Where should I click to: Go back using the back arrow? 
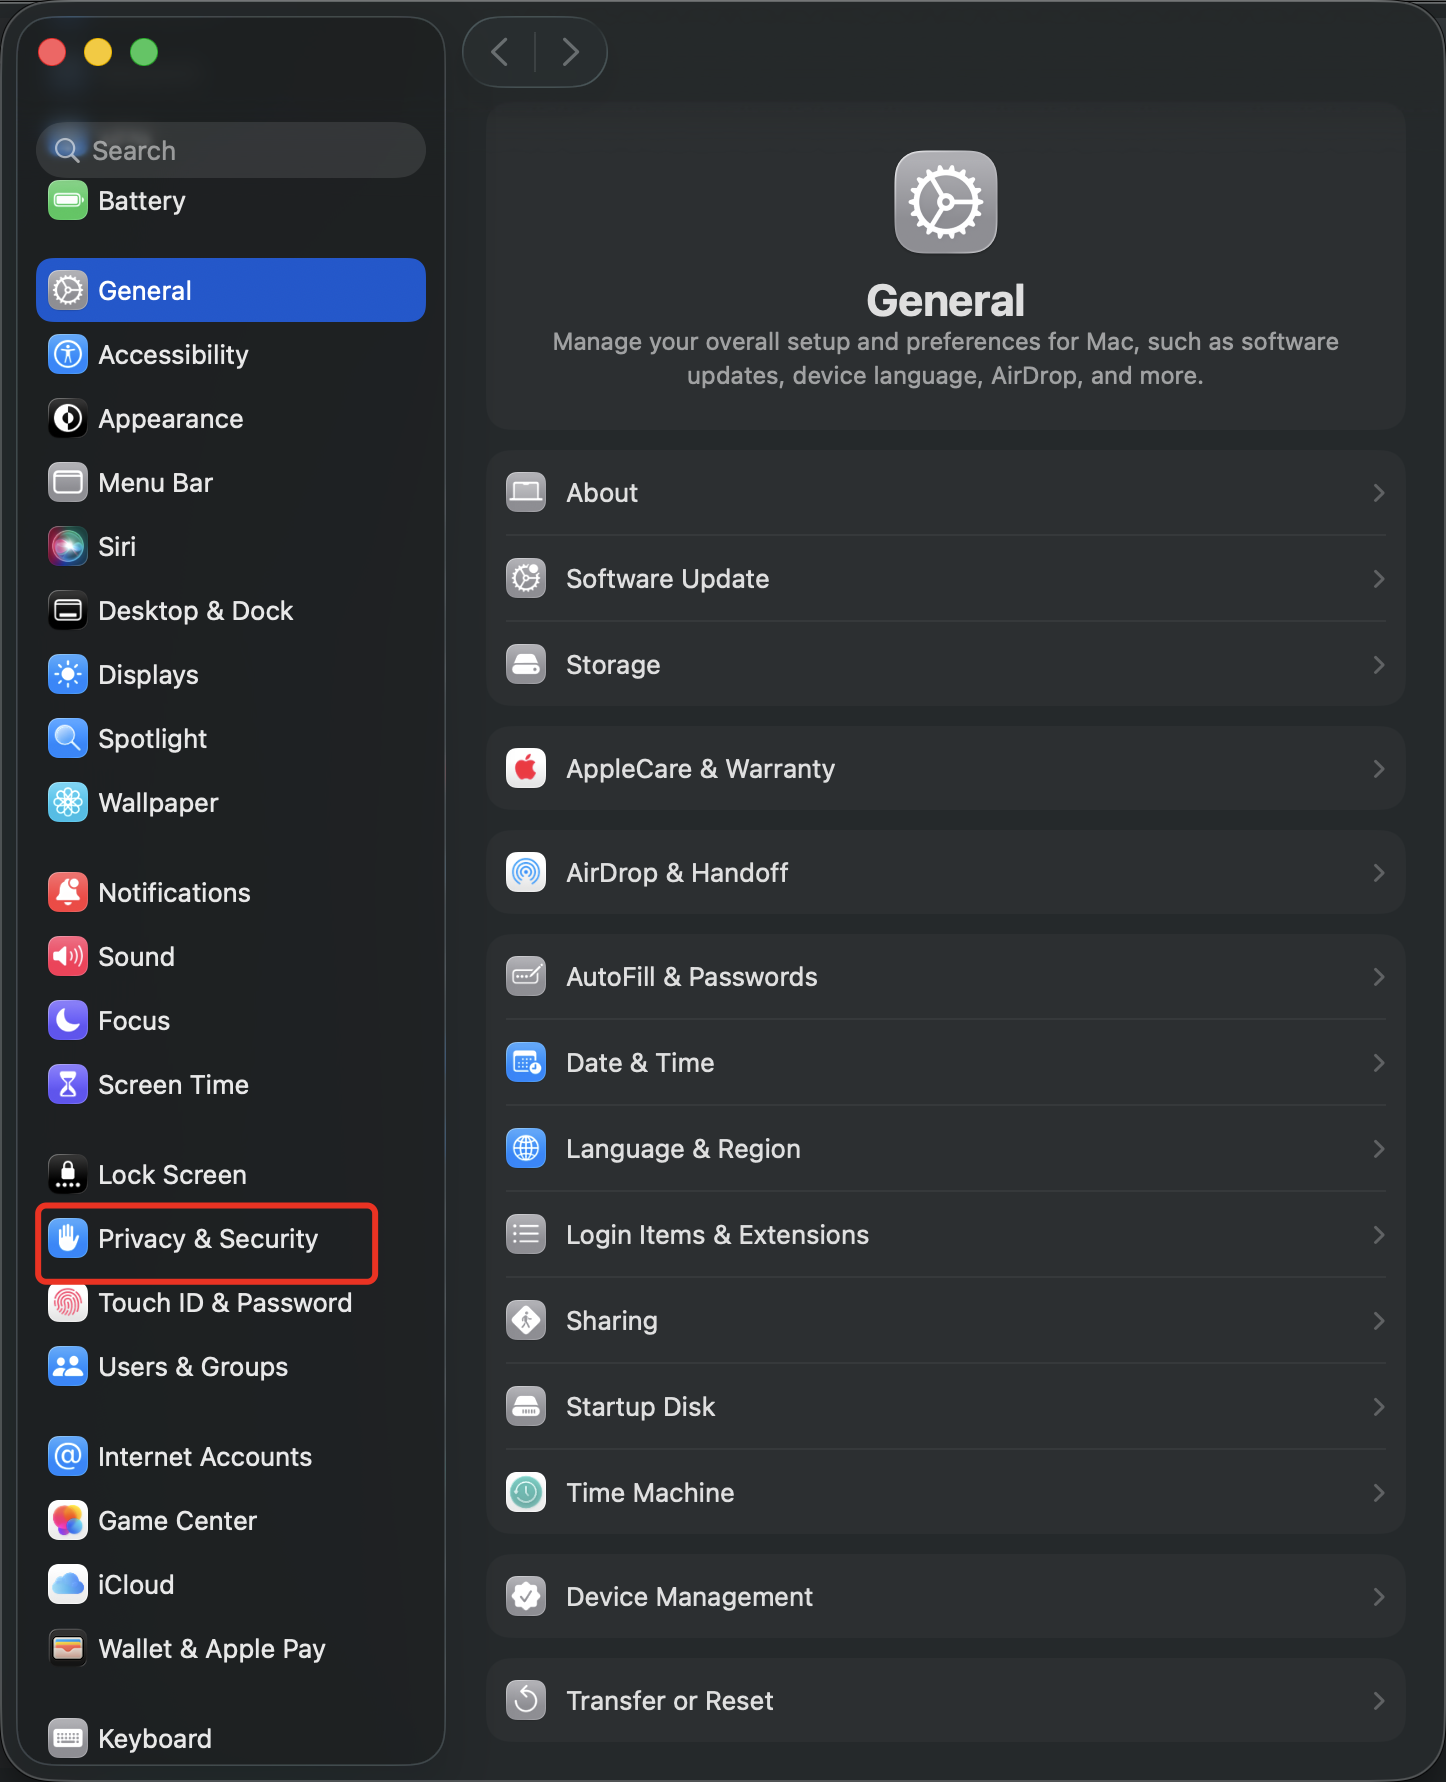pos(500,52)
